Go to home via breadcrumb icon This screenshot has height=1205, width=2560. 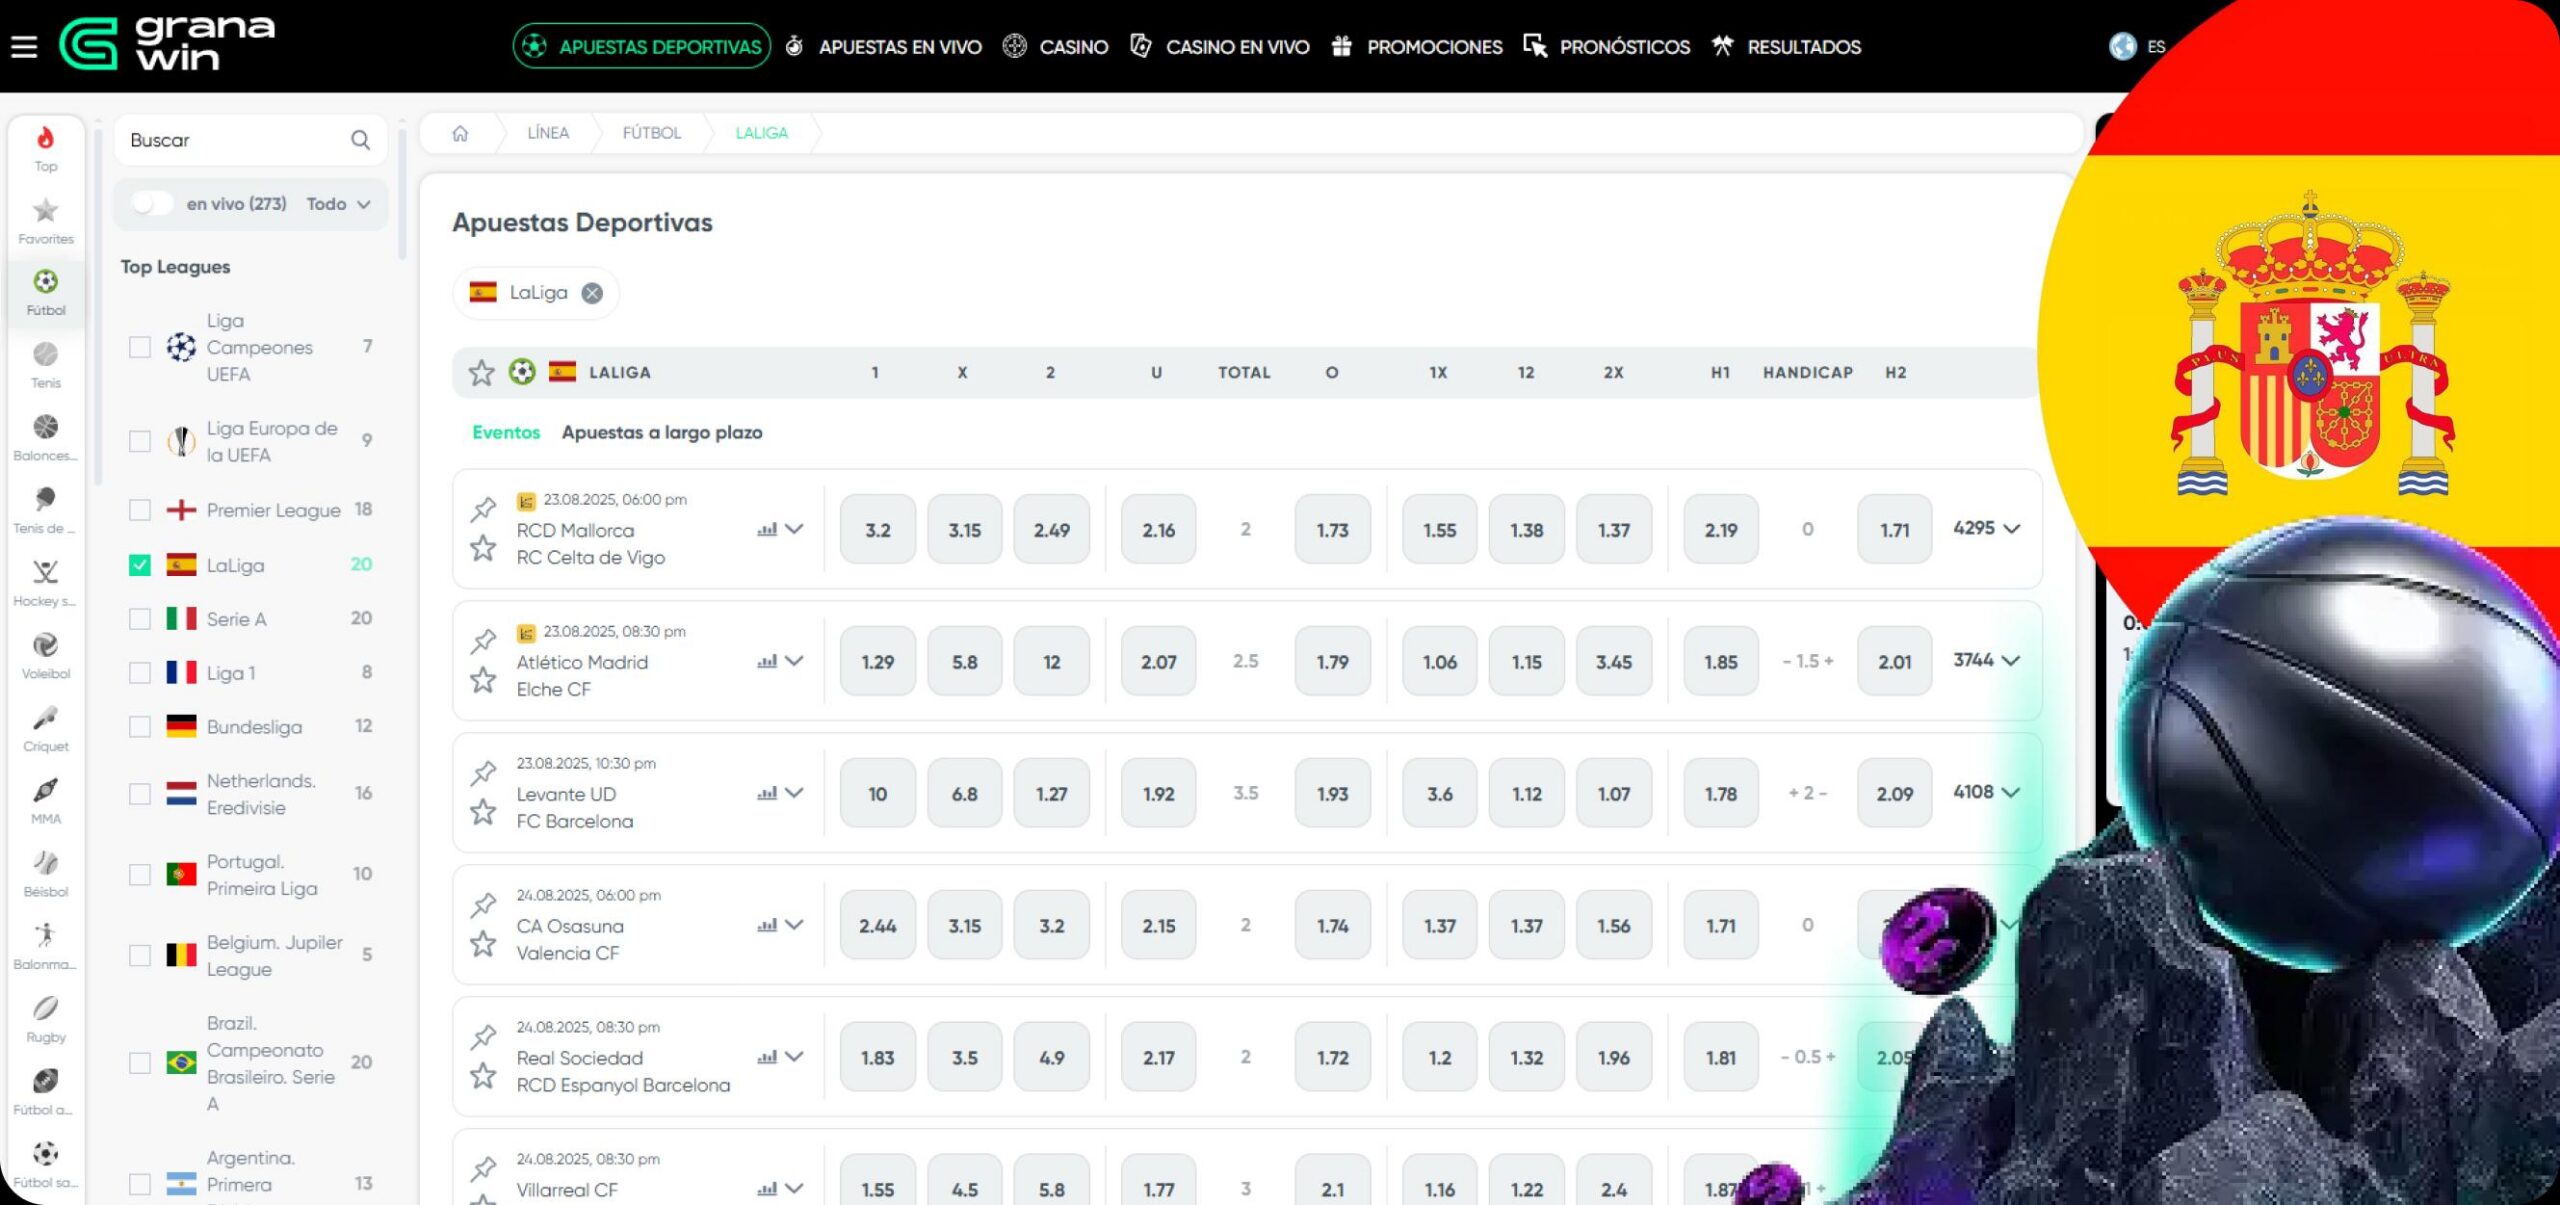tap(460, 133)
